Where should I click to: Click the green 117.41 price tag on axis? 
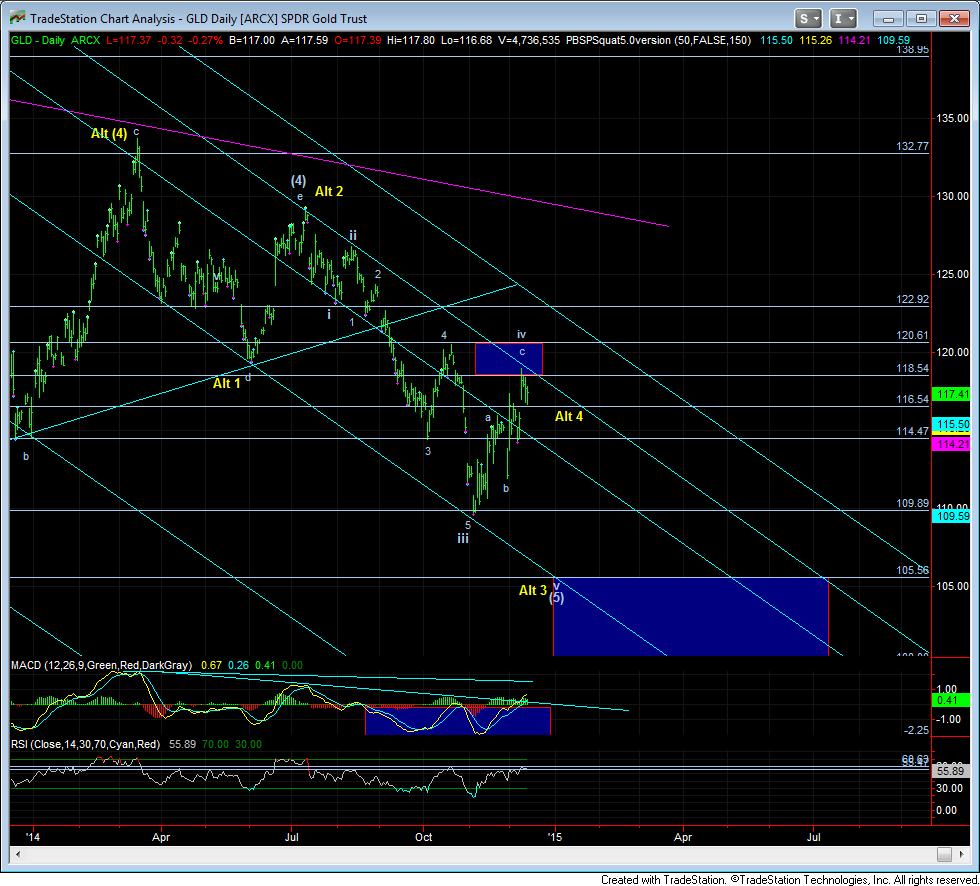click(x=951, y=394)
